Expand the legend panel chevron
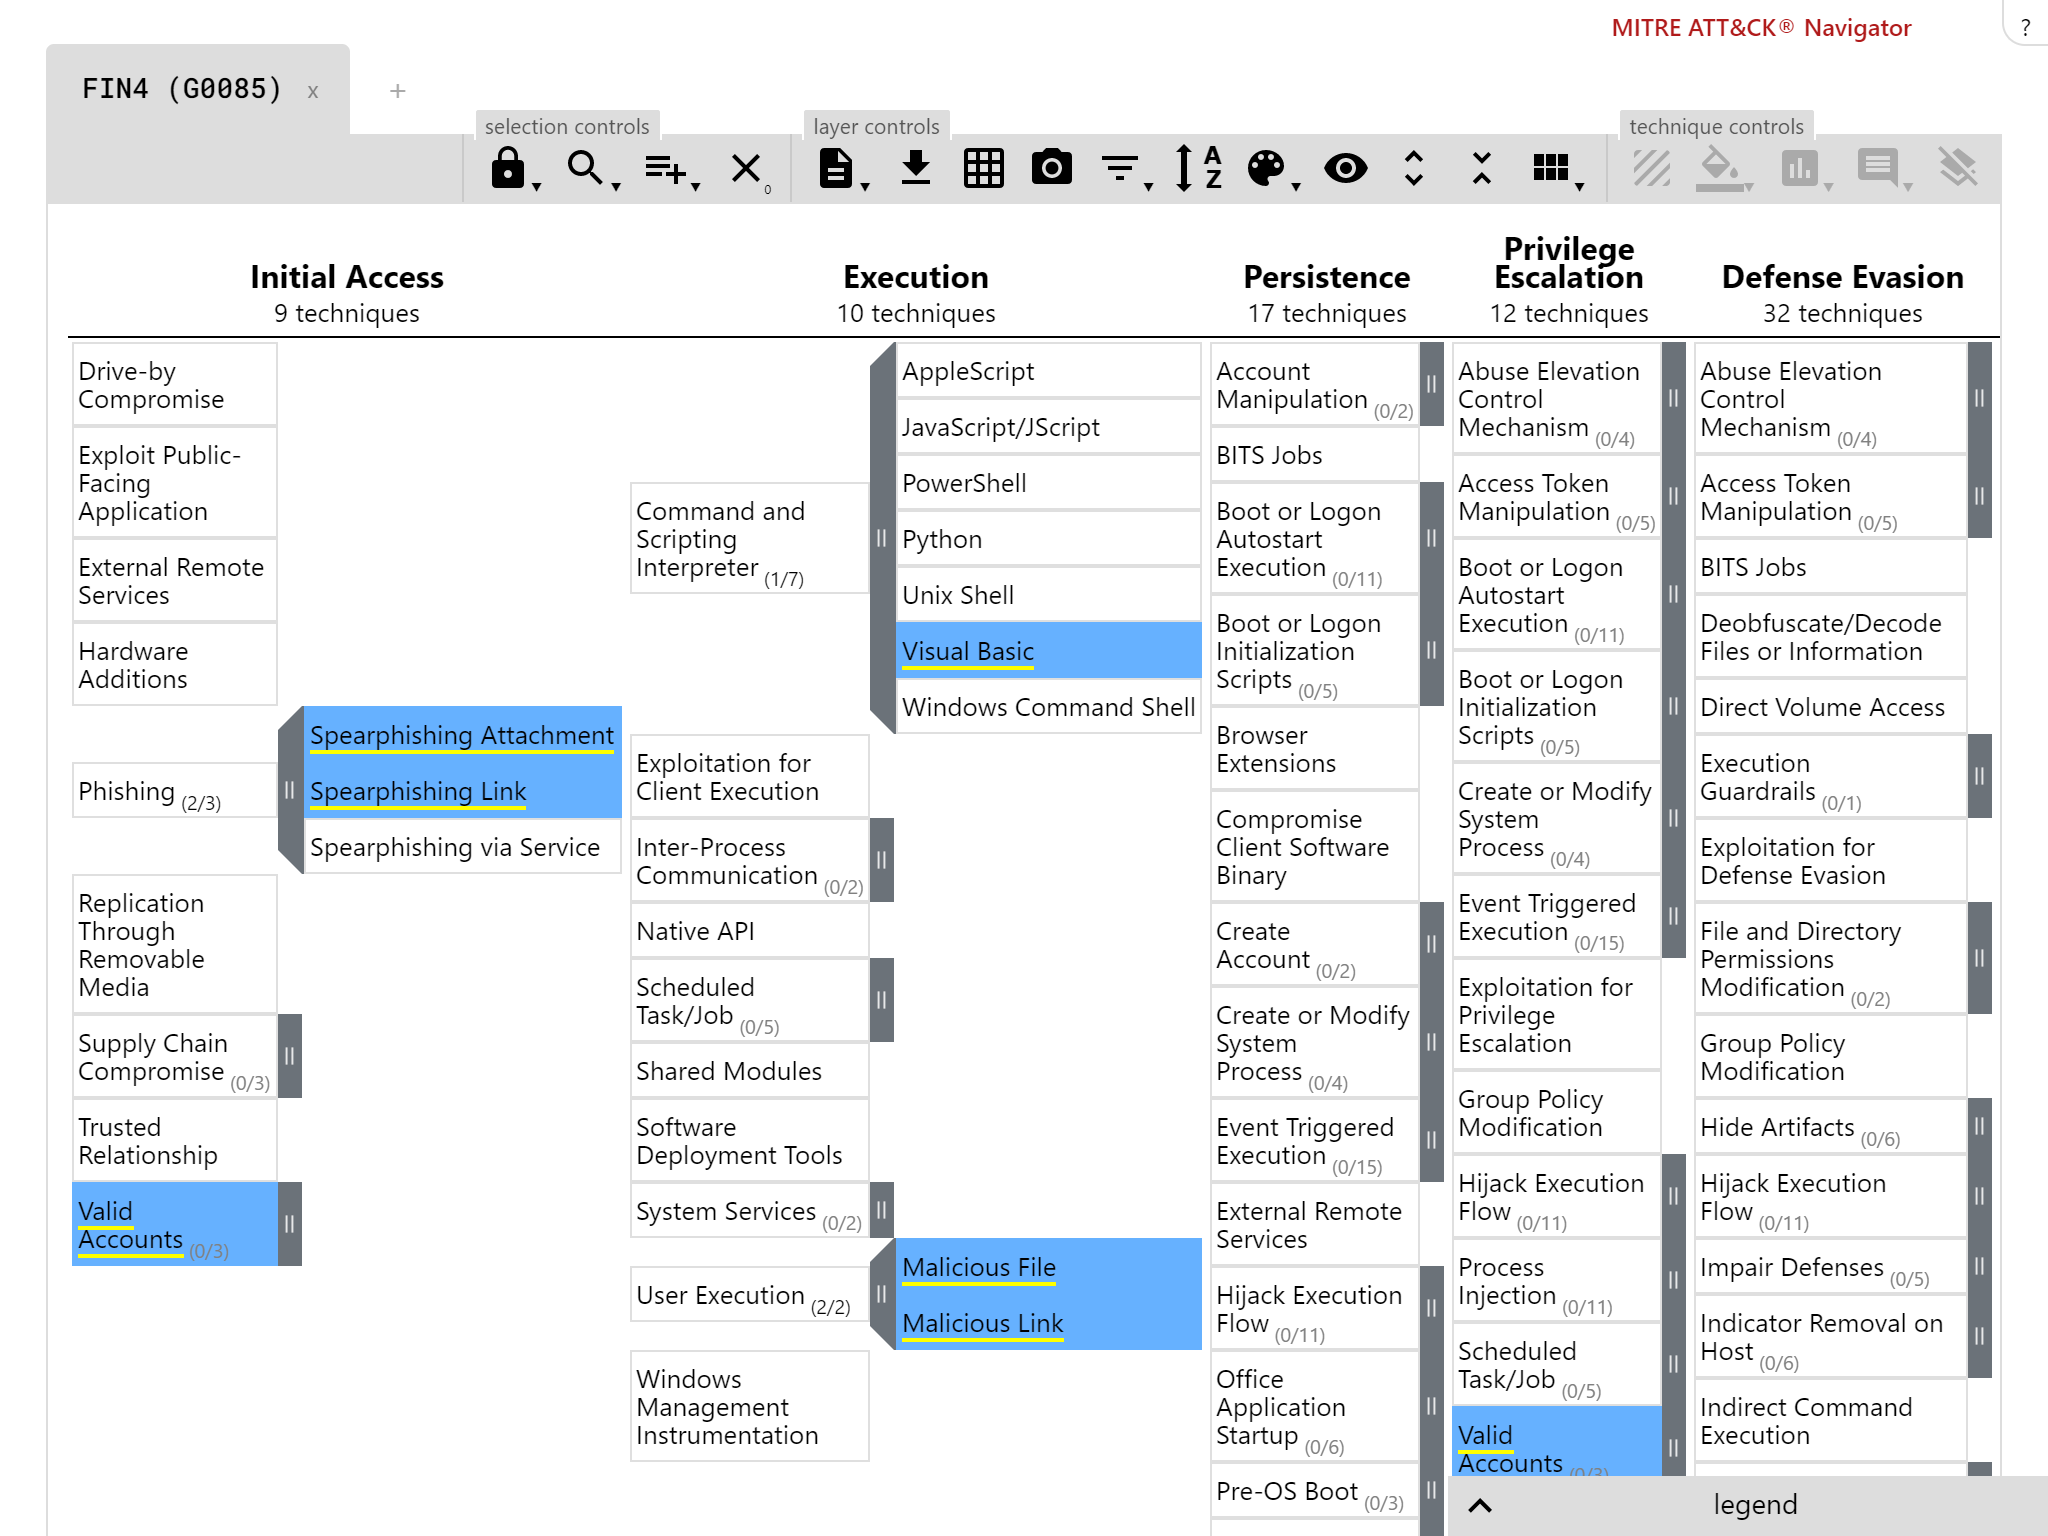 [x=1480, y=1505]
